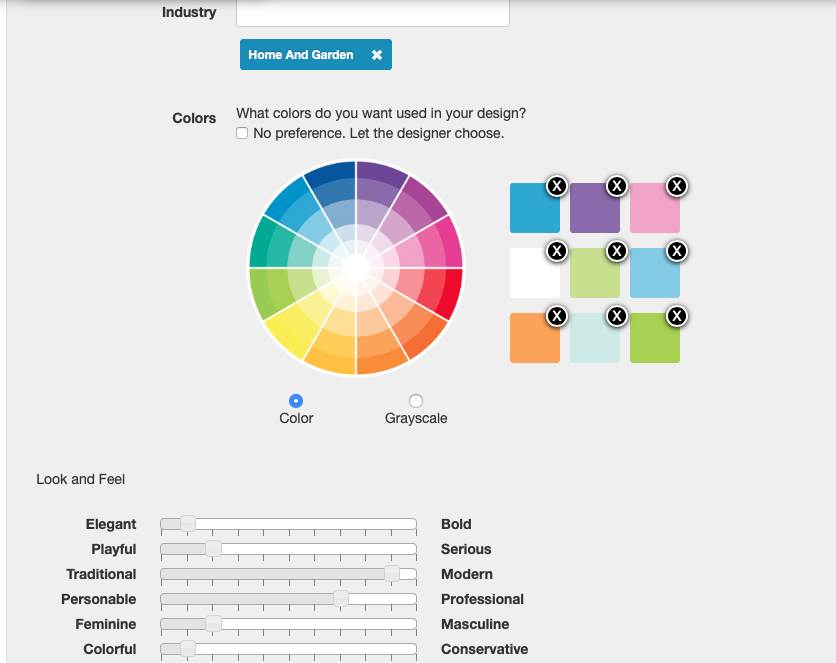Click the Elegant to Bold slider handle
Image resolution: width=836 pixels, height=663 pixels.
[187, 524]
